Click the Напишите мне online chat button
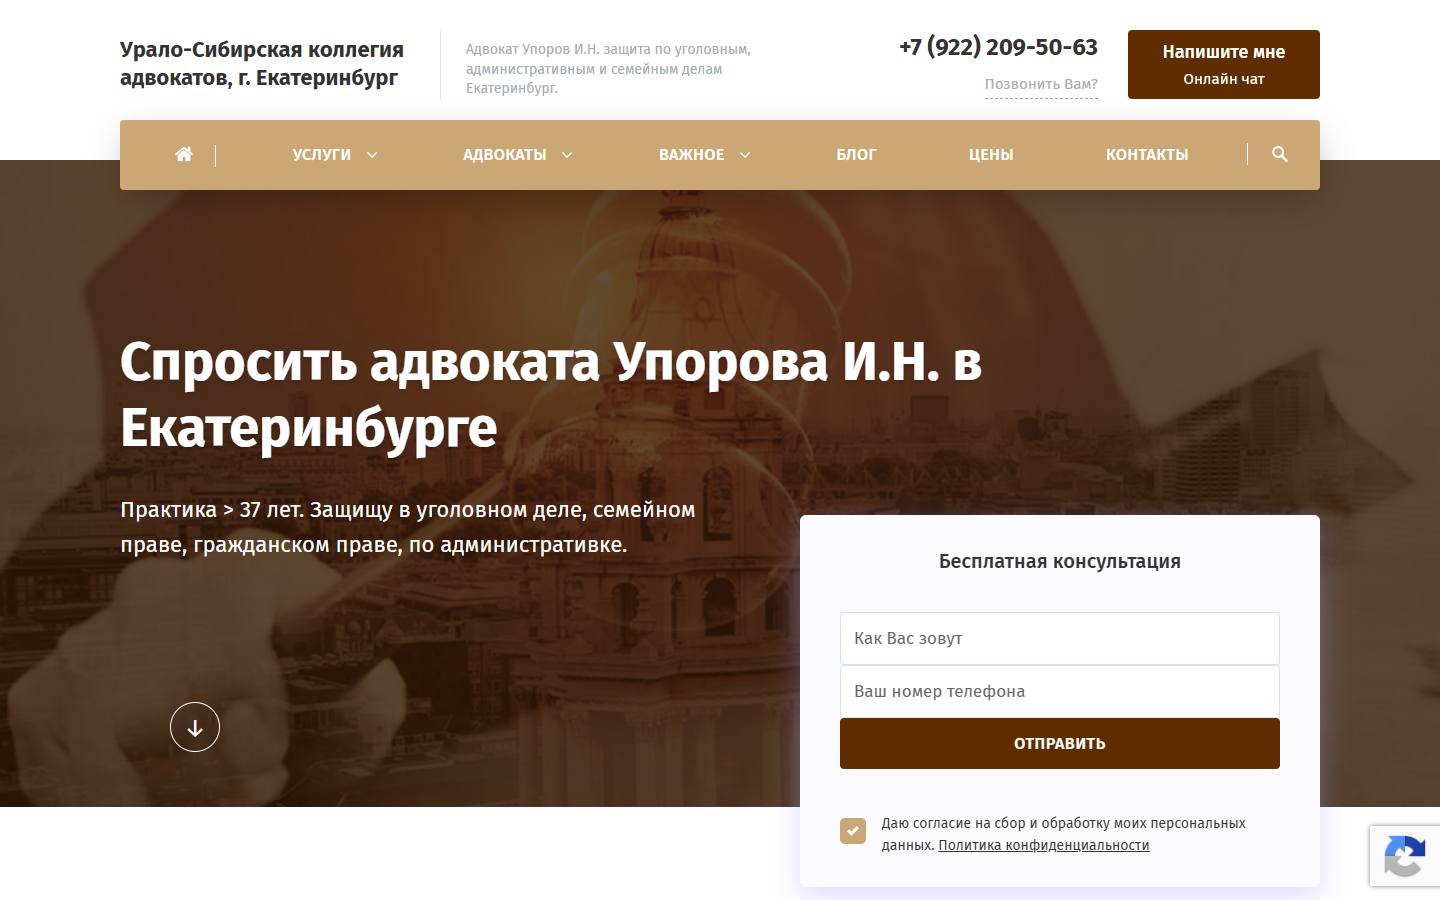 [1224, 64]
